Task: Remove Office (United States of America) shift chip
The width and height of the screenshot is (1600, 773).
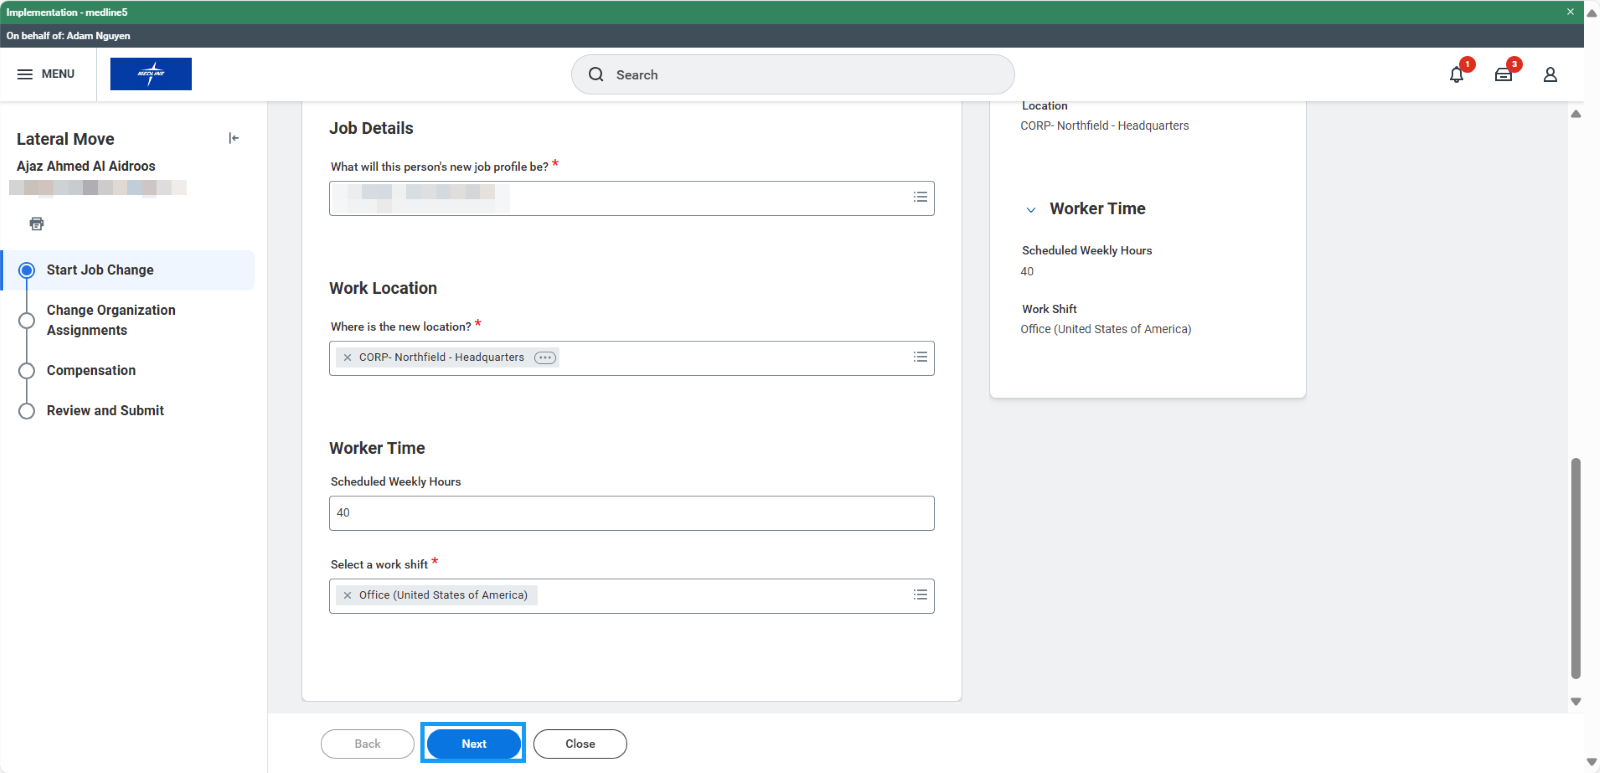Action: point(347,595)
